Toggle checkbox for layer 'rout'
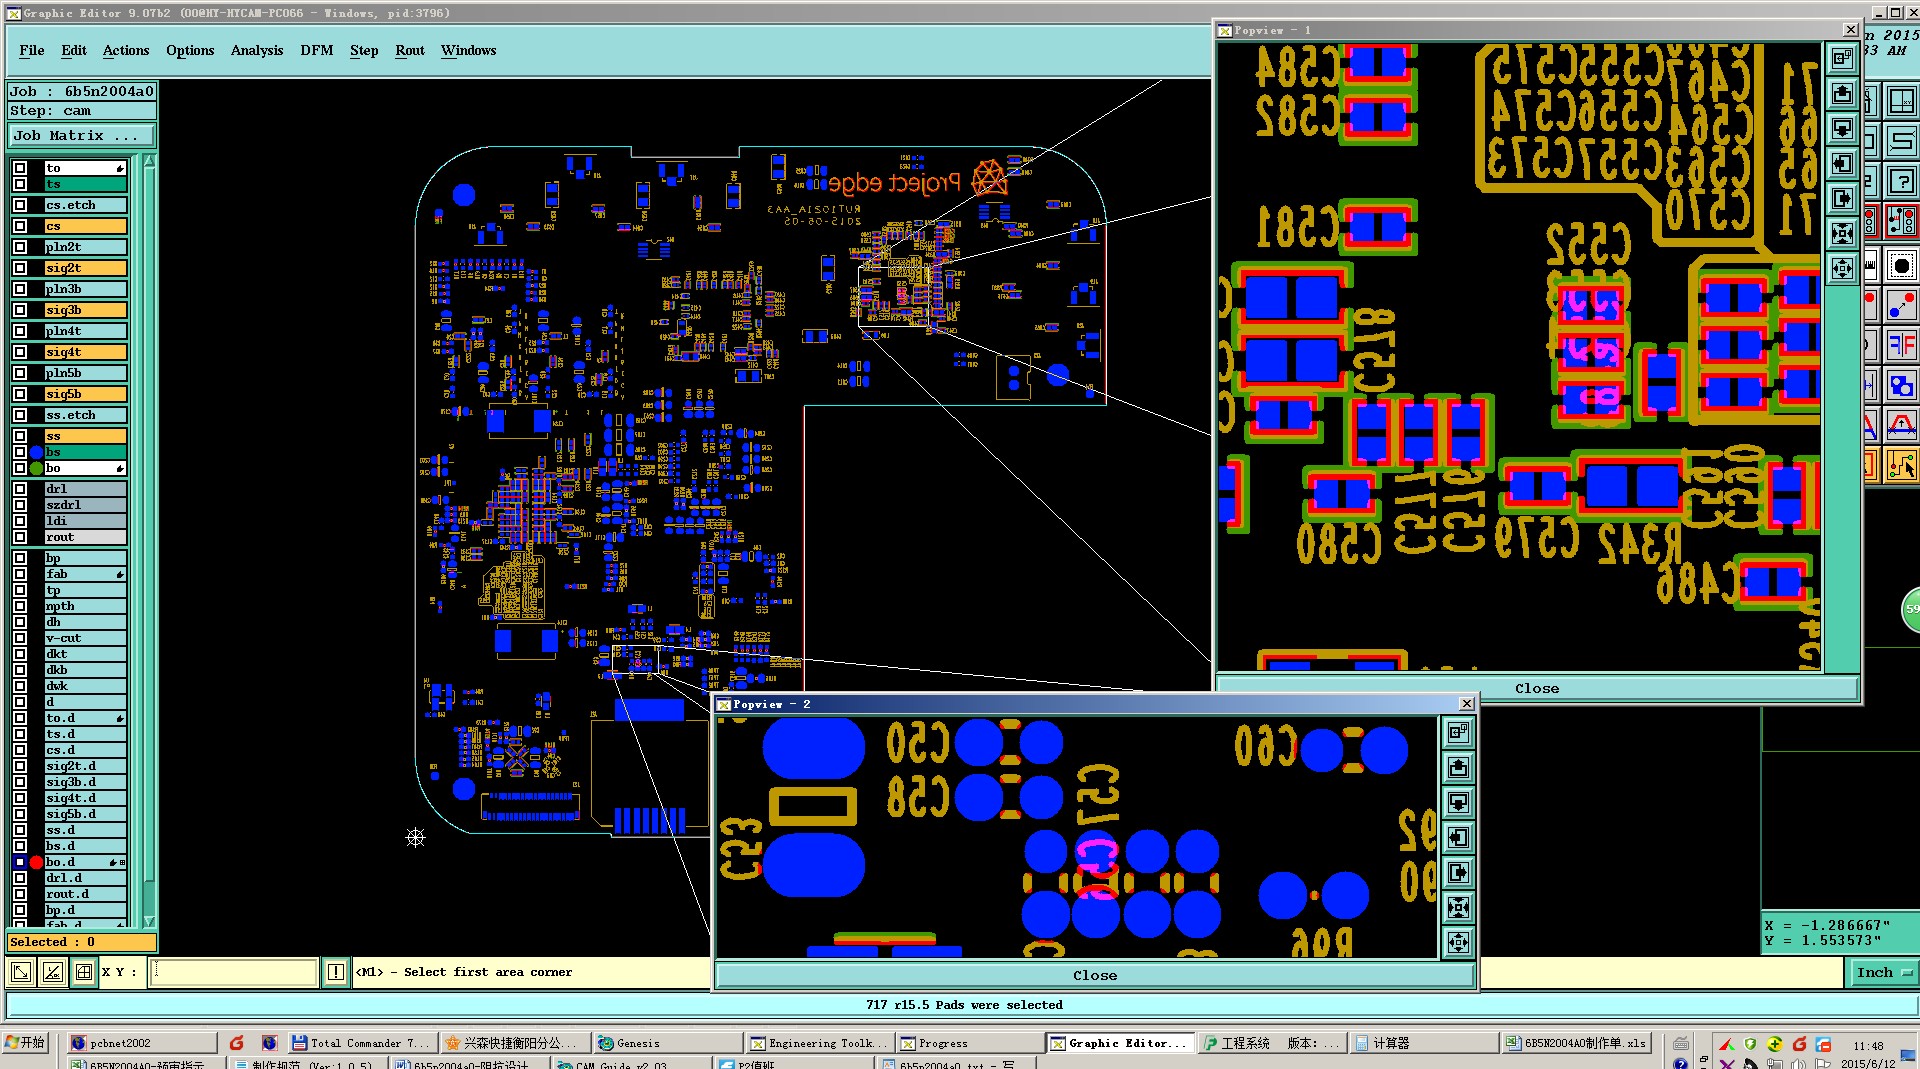Screen dimensions: 1920x1069 (x=20, y=537)
